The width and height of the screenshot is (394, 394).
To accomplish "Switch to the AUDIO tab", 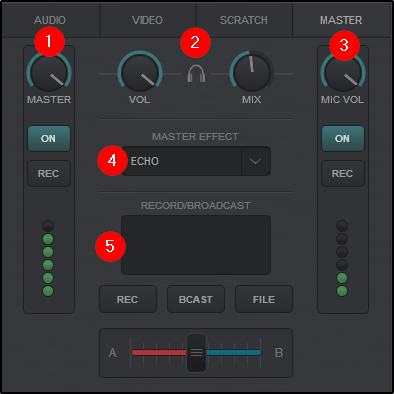I will (x=50, y=20).
